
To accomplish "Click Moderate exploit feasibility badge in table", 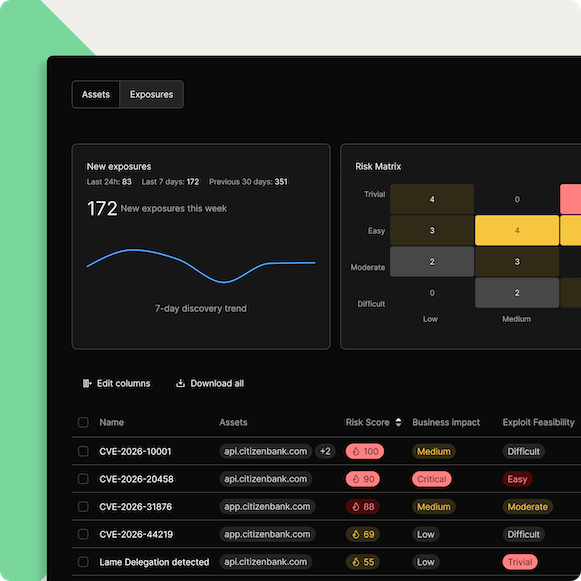I will (x=528, y=507).
